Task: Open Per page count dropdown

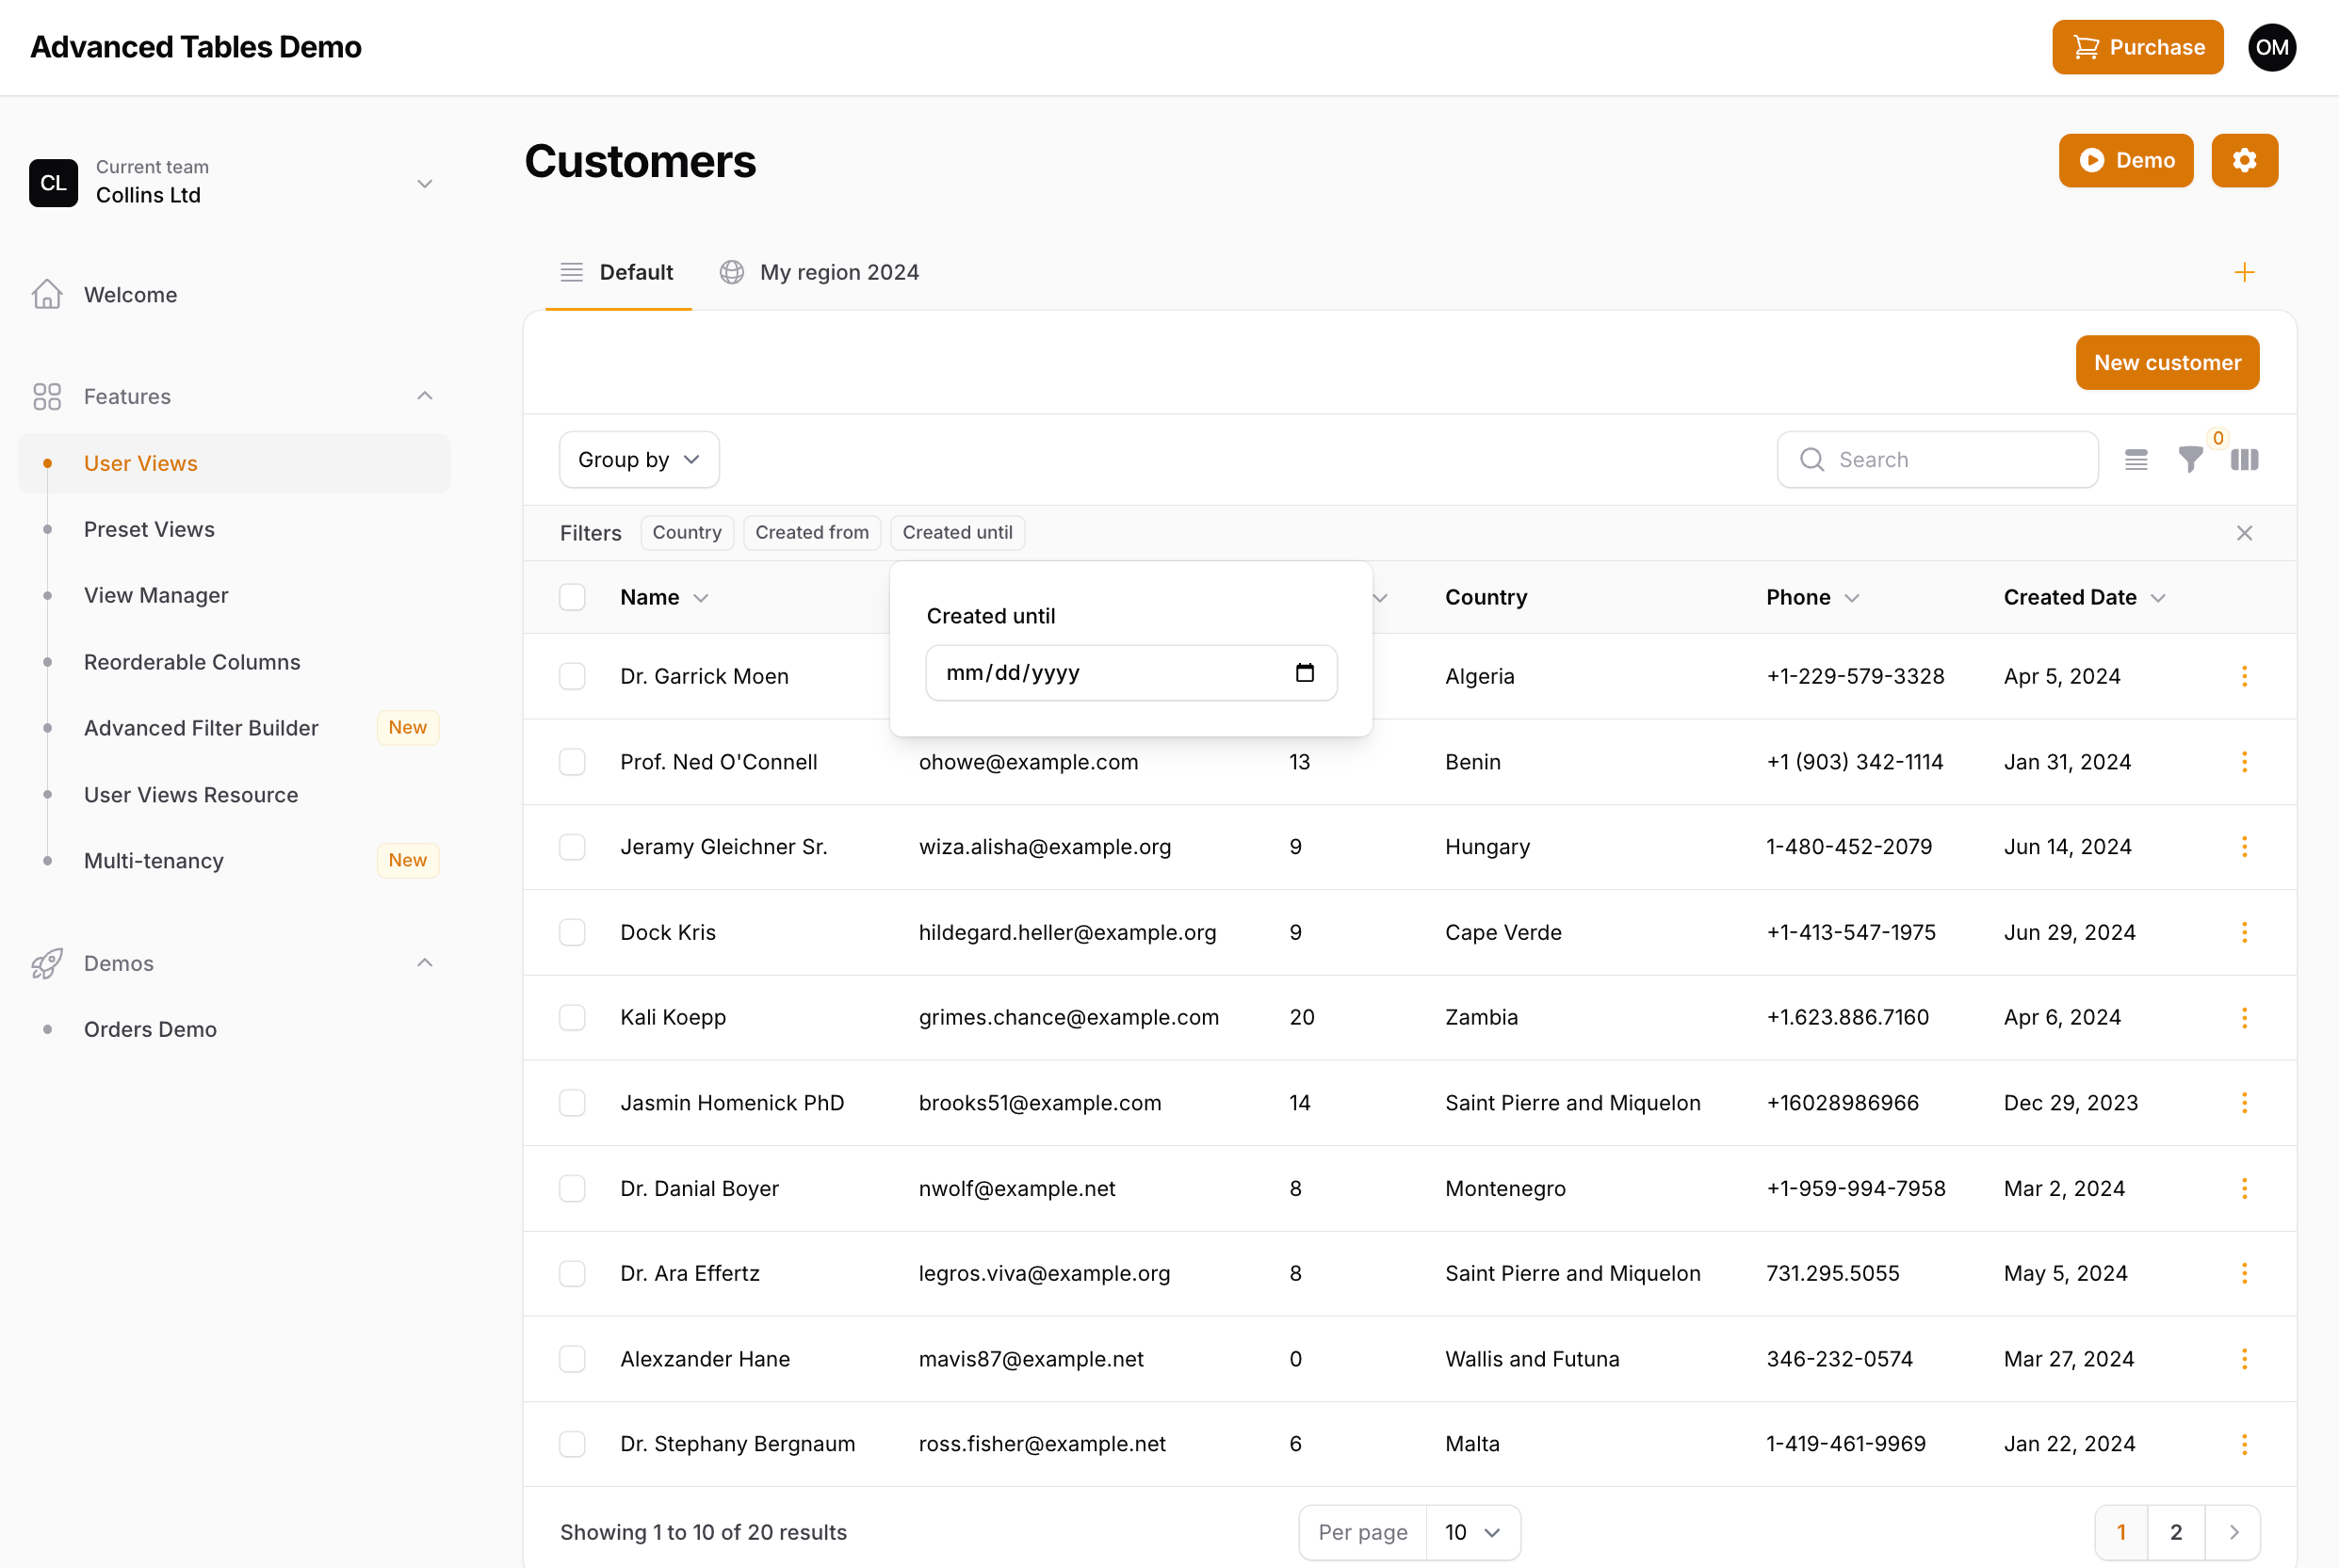Action: (x=1472, y=1532)
